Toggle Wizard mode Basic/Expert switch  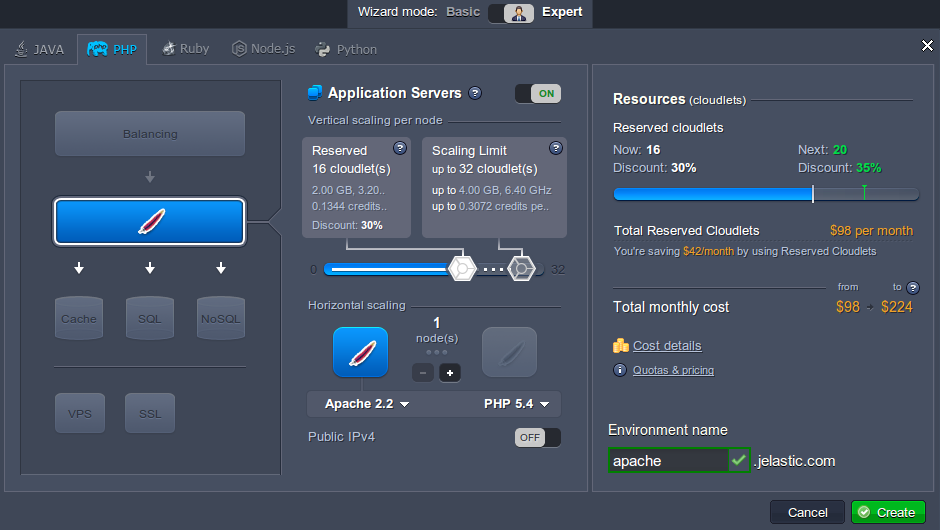tap(511, 13)
